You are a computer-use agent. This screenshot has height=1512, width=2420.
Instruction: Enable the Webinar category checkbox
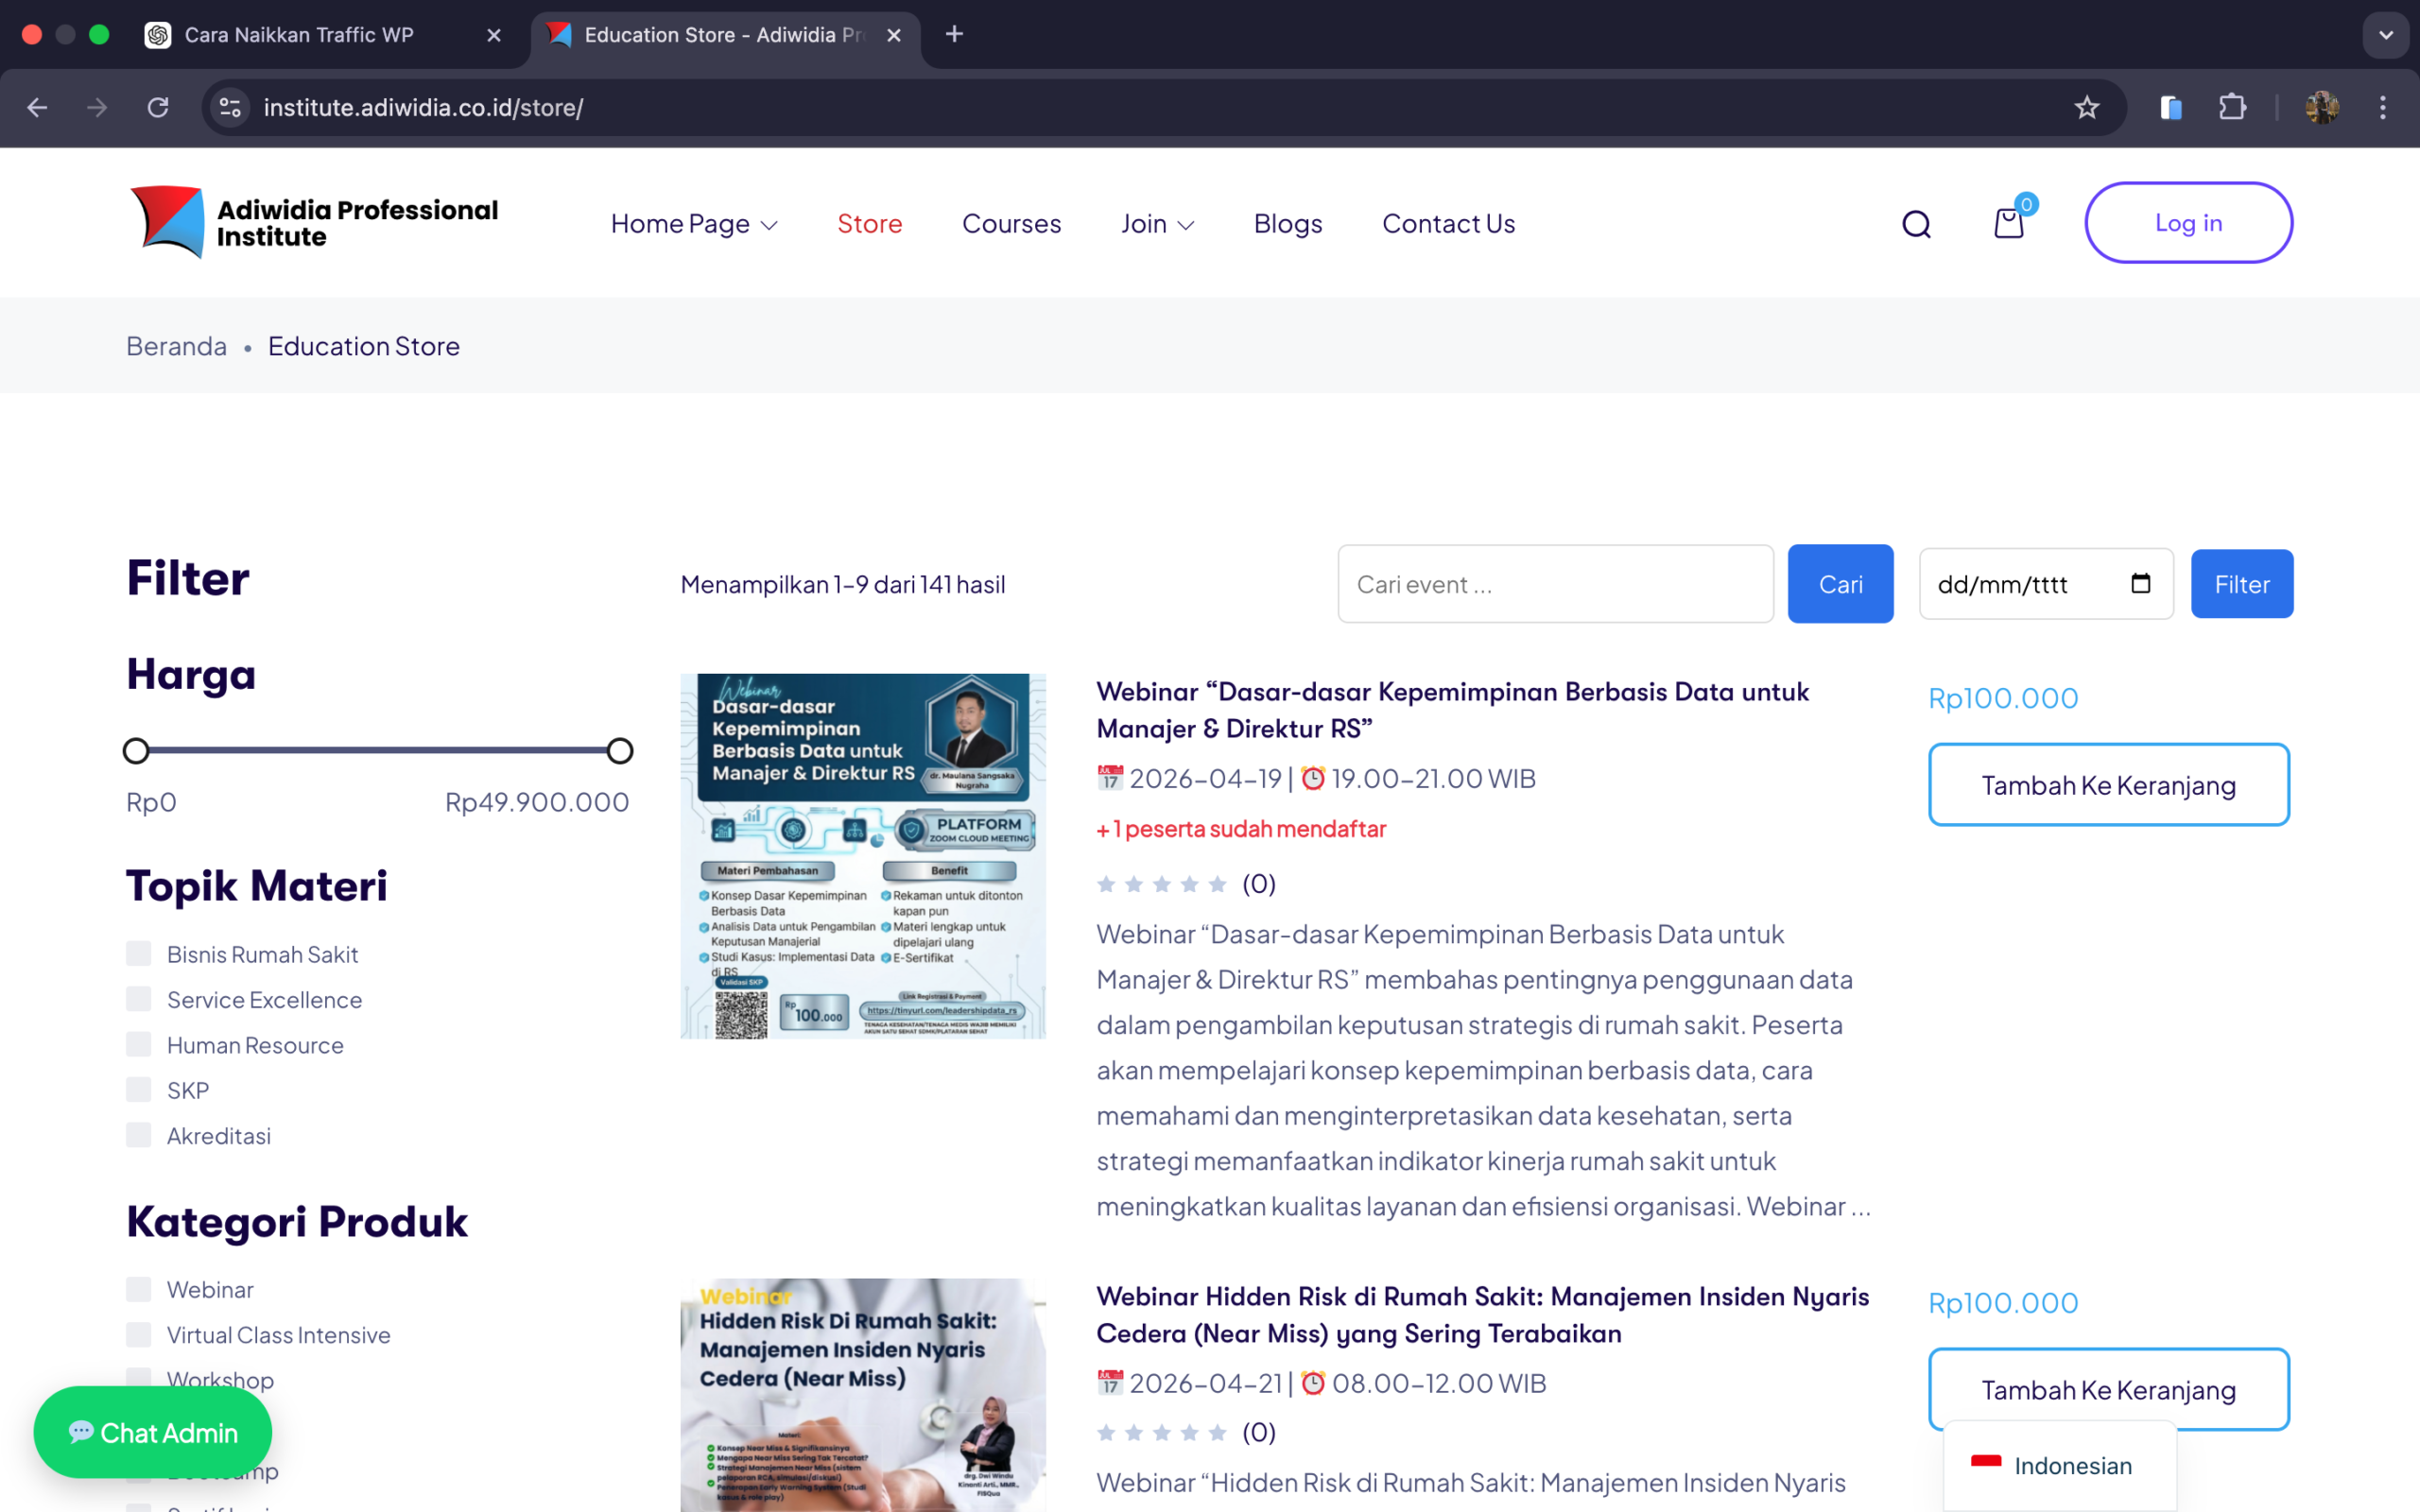(139, 1288)
